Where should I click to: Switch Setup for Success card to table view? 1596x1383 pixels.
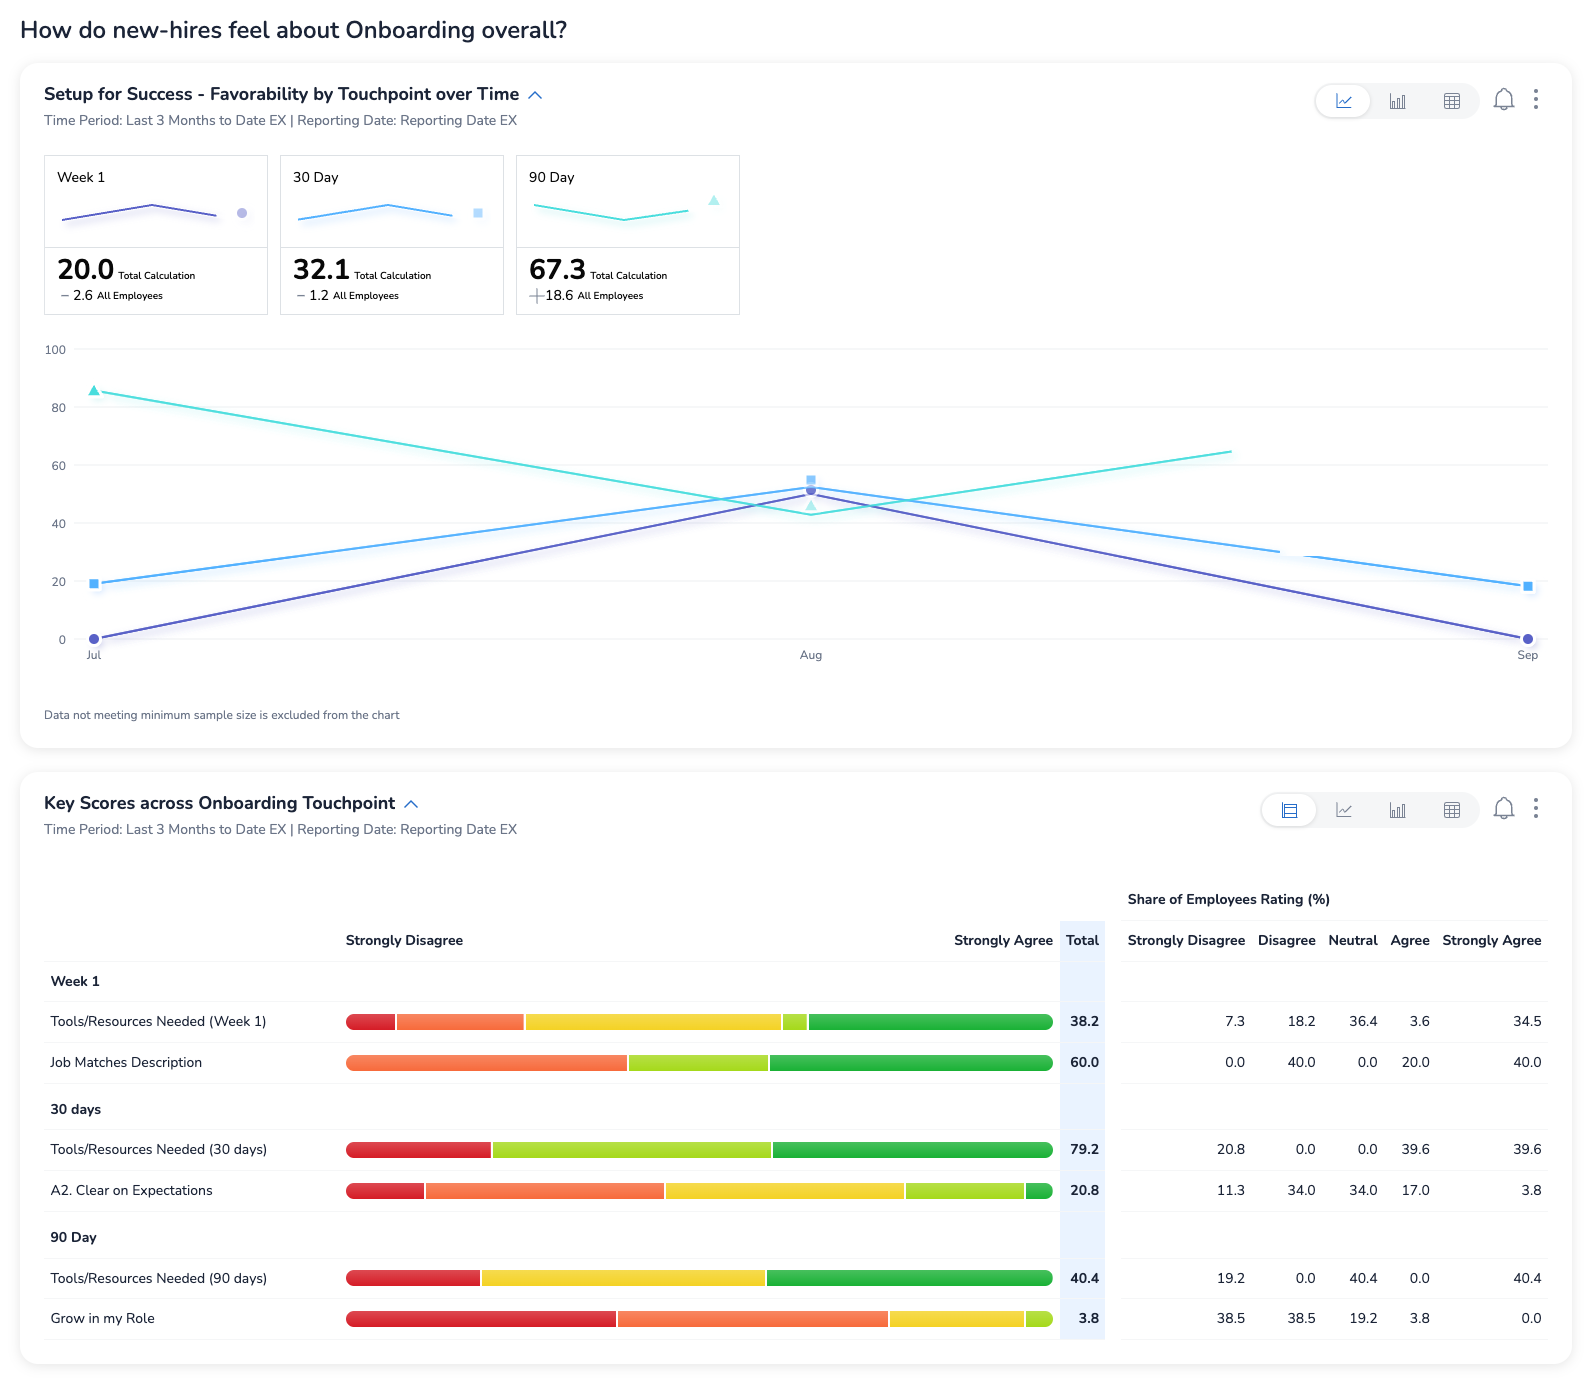[x=1452, y=101]
